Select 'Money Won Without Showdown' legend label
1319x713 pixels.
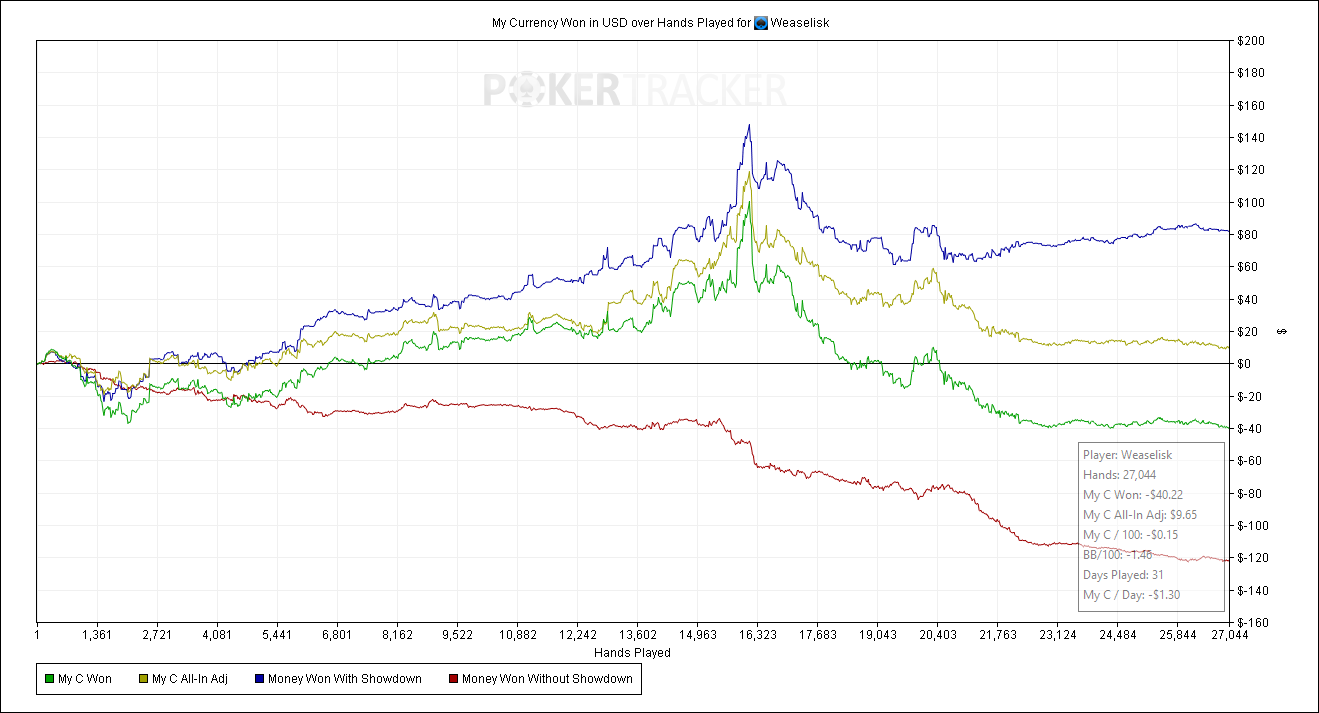[547, 679]
